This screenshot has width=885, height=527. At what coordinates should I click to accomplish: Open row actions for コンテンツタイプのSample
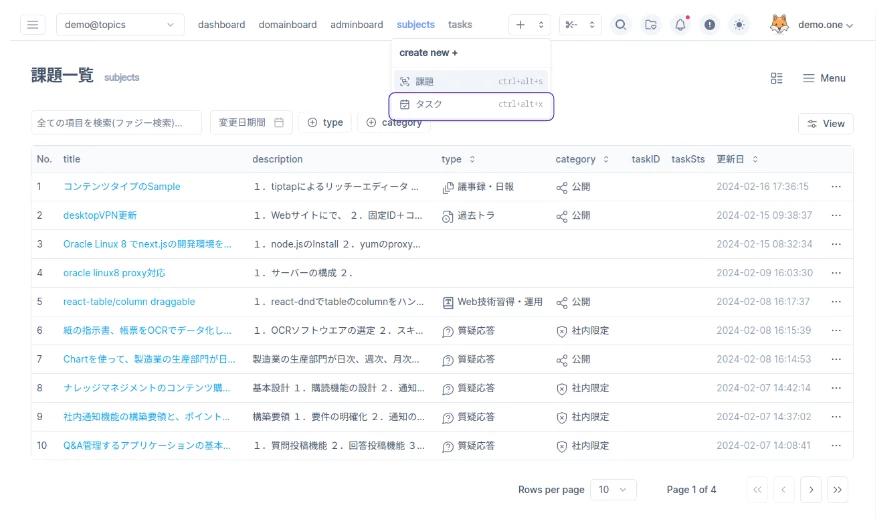click(x=836, y=187)
